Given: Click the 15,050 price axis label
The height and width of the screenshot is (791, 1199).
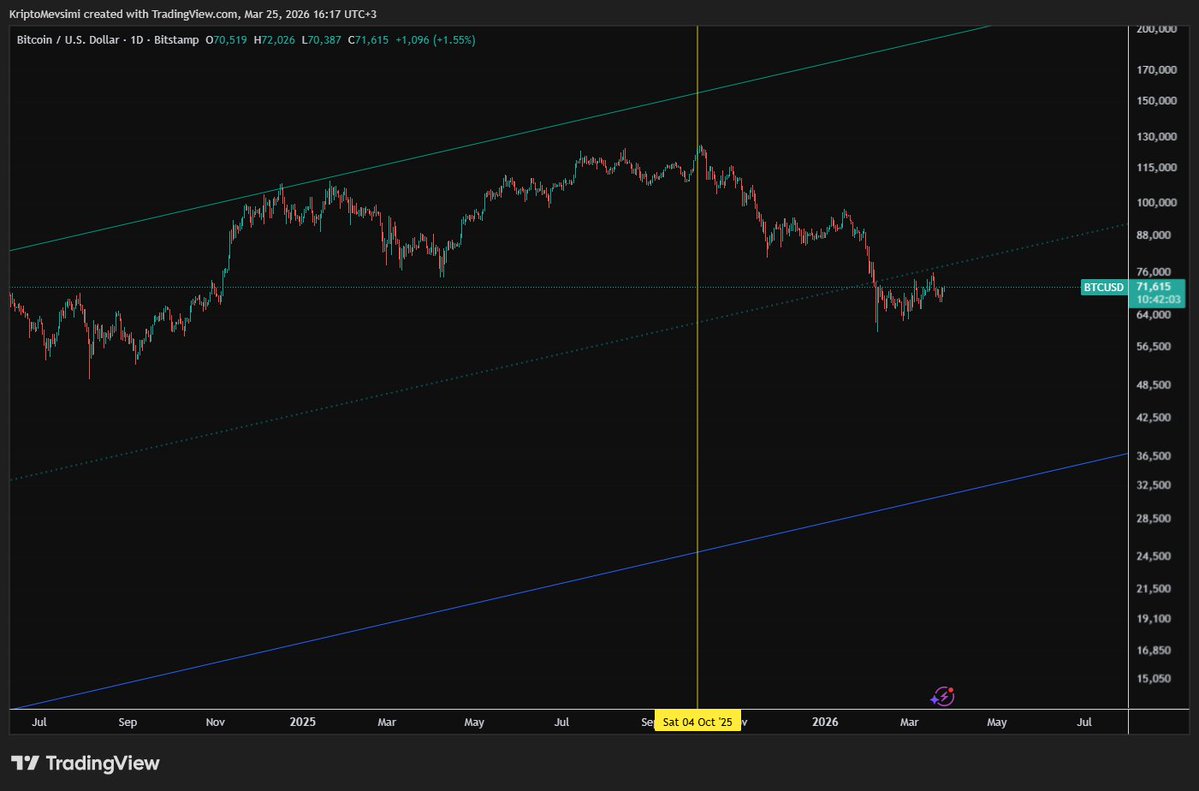Looking at the screenshot, I should 1154,679.
